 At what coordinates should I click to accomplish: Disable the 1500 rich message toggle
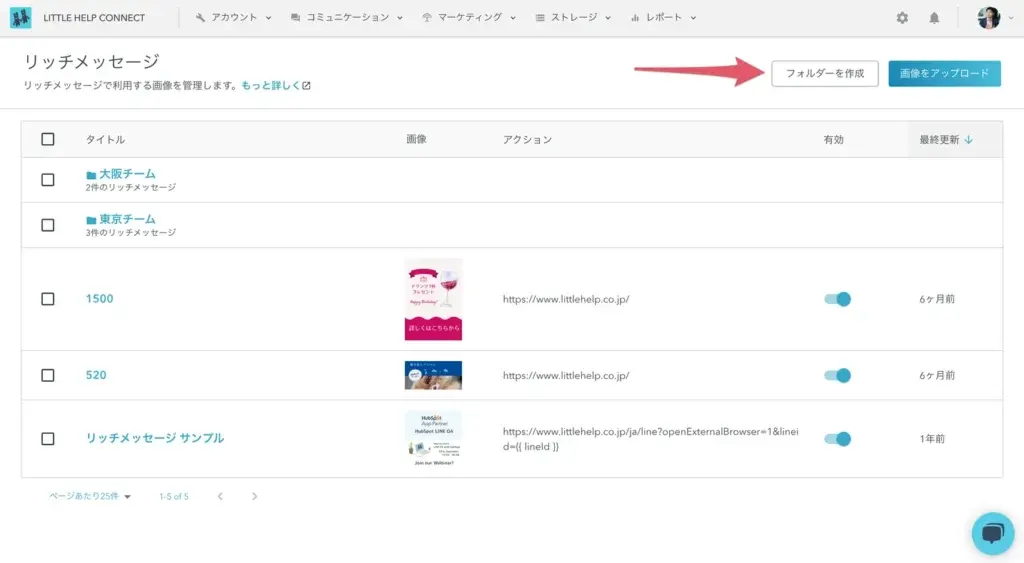[x=837, y=299]
